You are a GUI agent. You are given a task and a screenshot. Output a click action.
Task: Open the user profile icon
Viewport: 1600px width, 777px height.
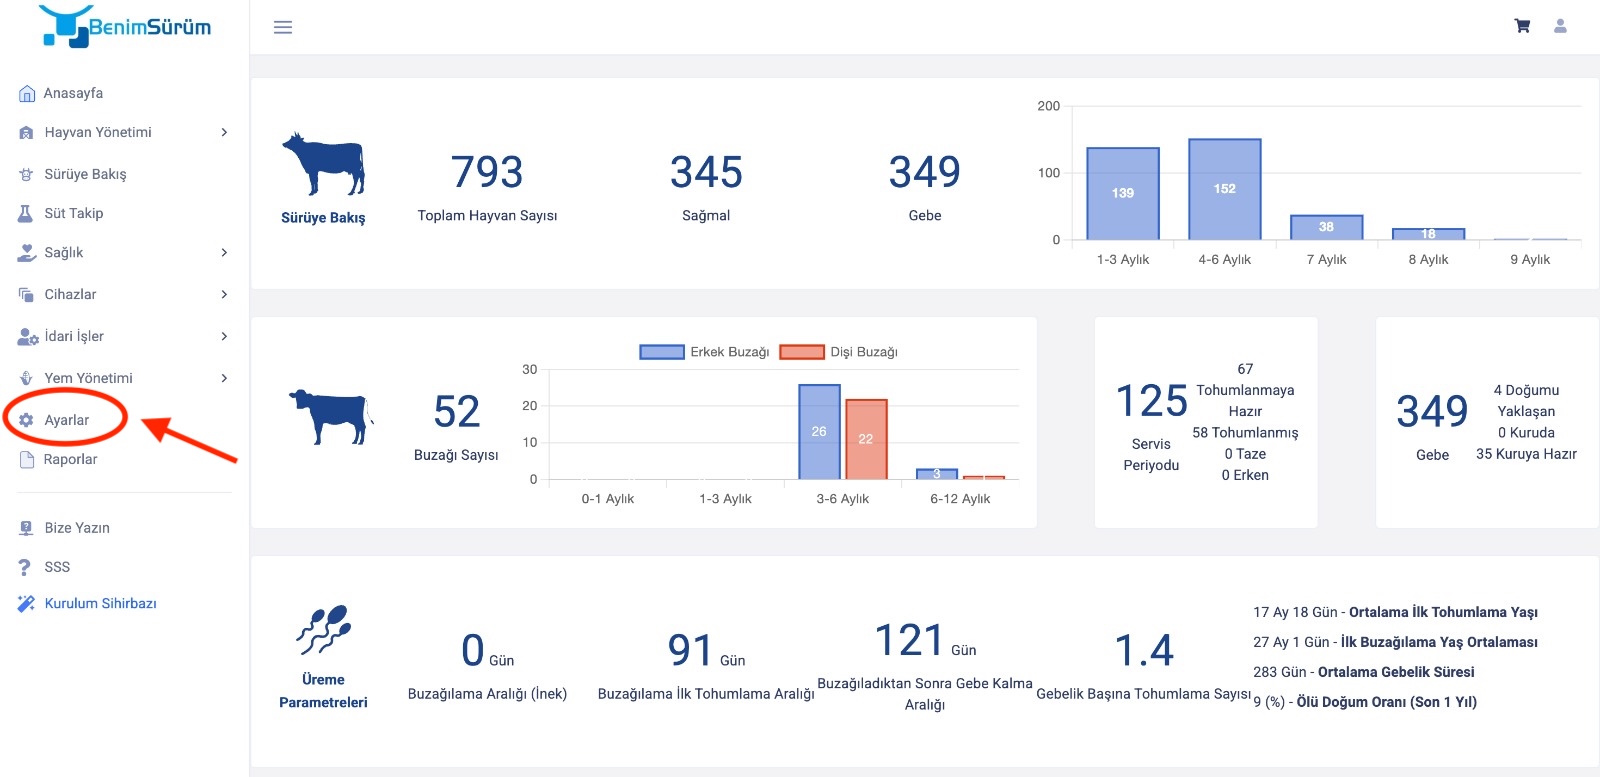pyautogui.click(x=1560, y=26)
